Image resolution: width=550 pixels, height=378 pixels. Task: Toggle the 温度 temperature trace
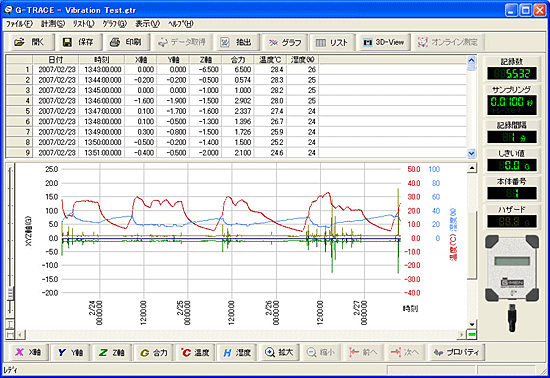click(195, 352)
